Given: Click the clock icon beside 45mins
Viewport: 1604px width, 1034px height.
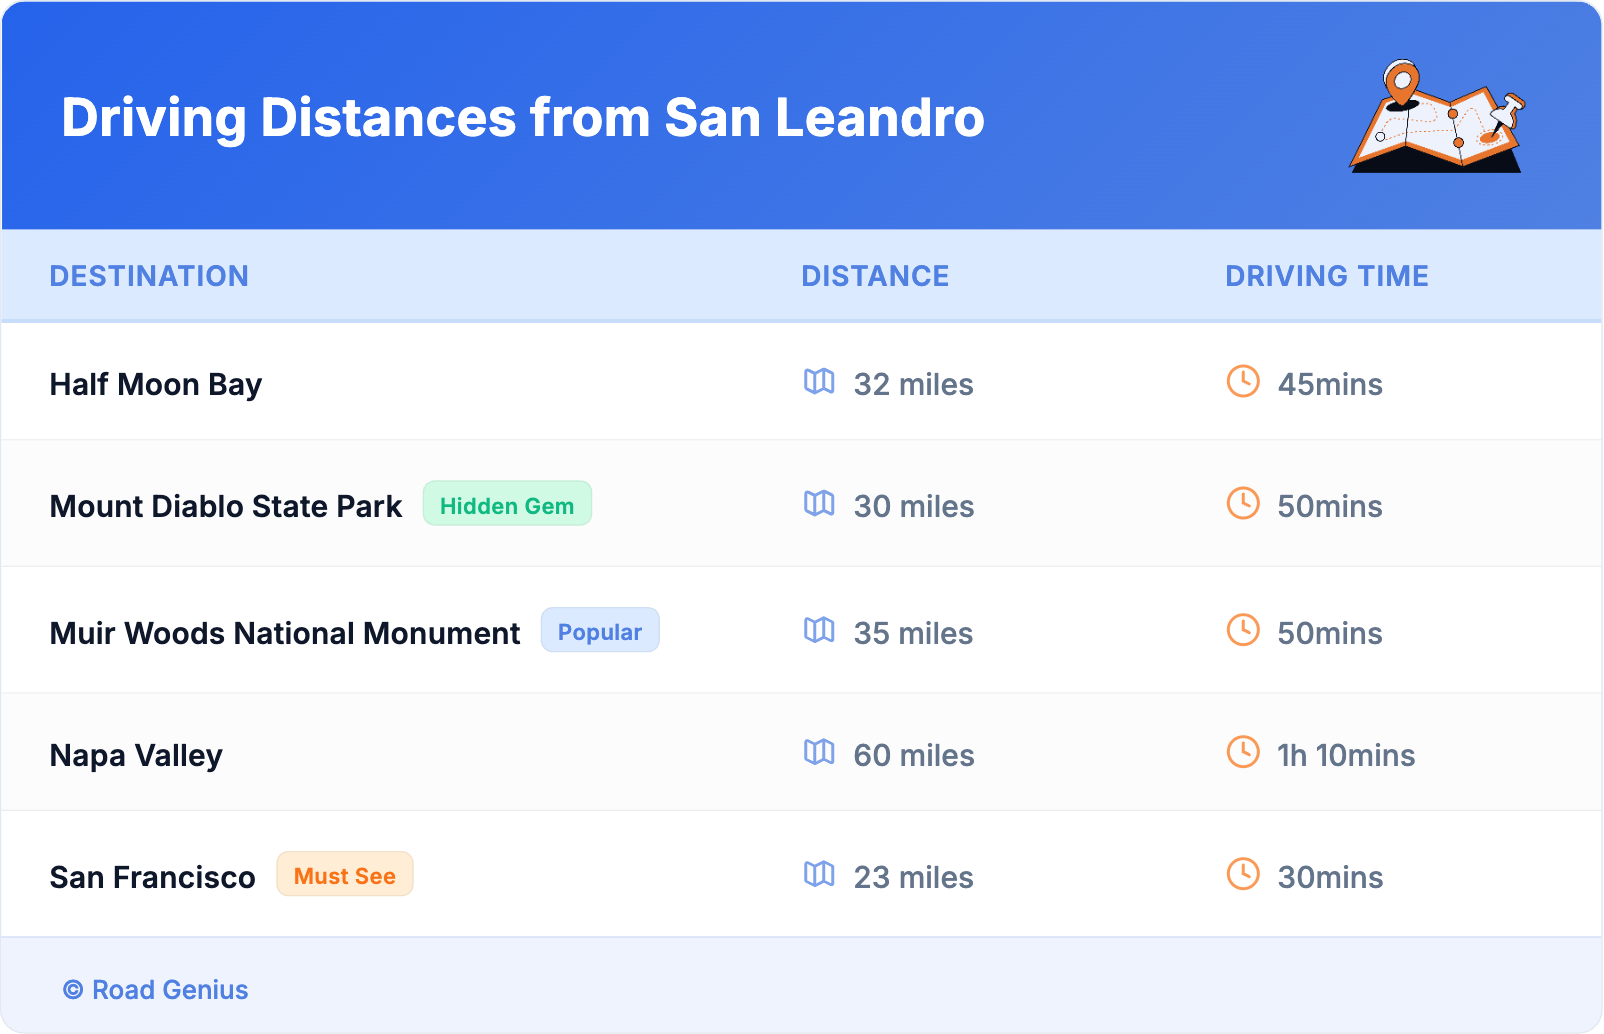Looking at the screenshot, I should click(1243, 382).
